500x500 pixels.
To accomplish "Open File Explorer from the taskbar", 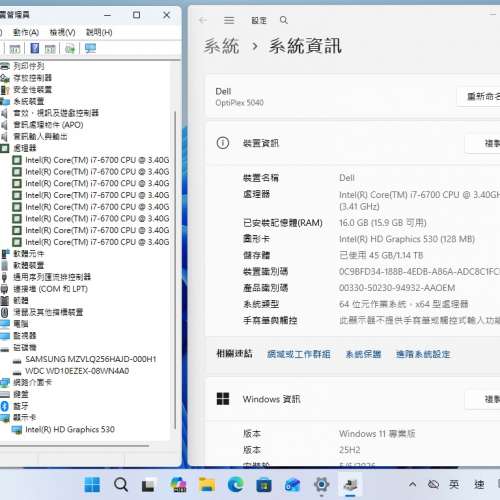I will pos(207,484).
